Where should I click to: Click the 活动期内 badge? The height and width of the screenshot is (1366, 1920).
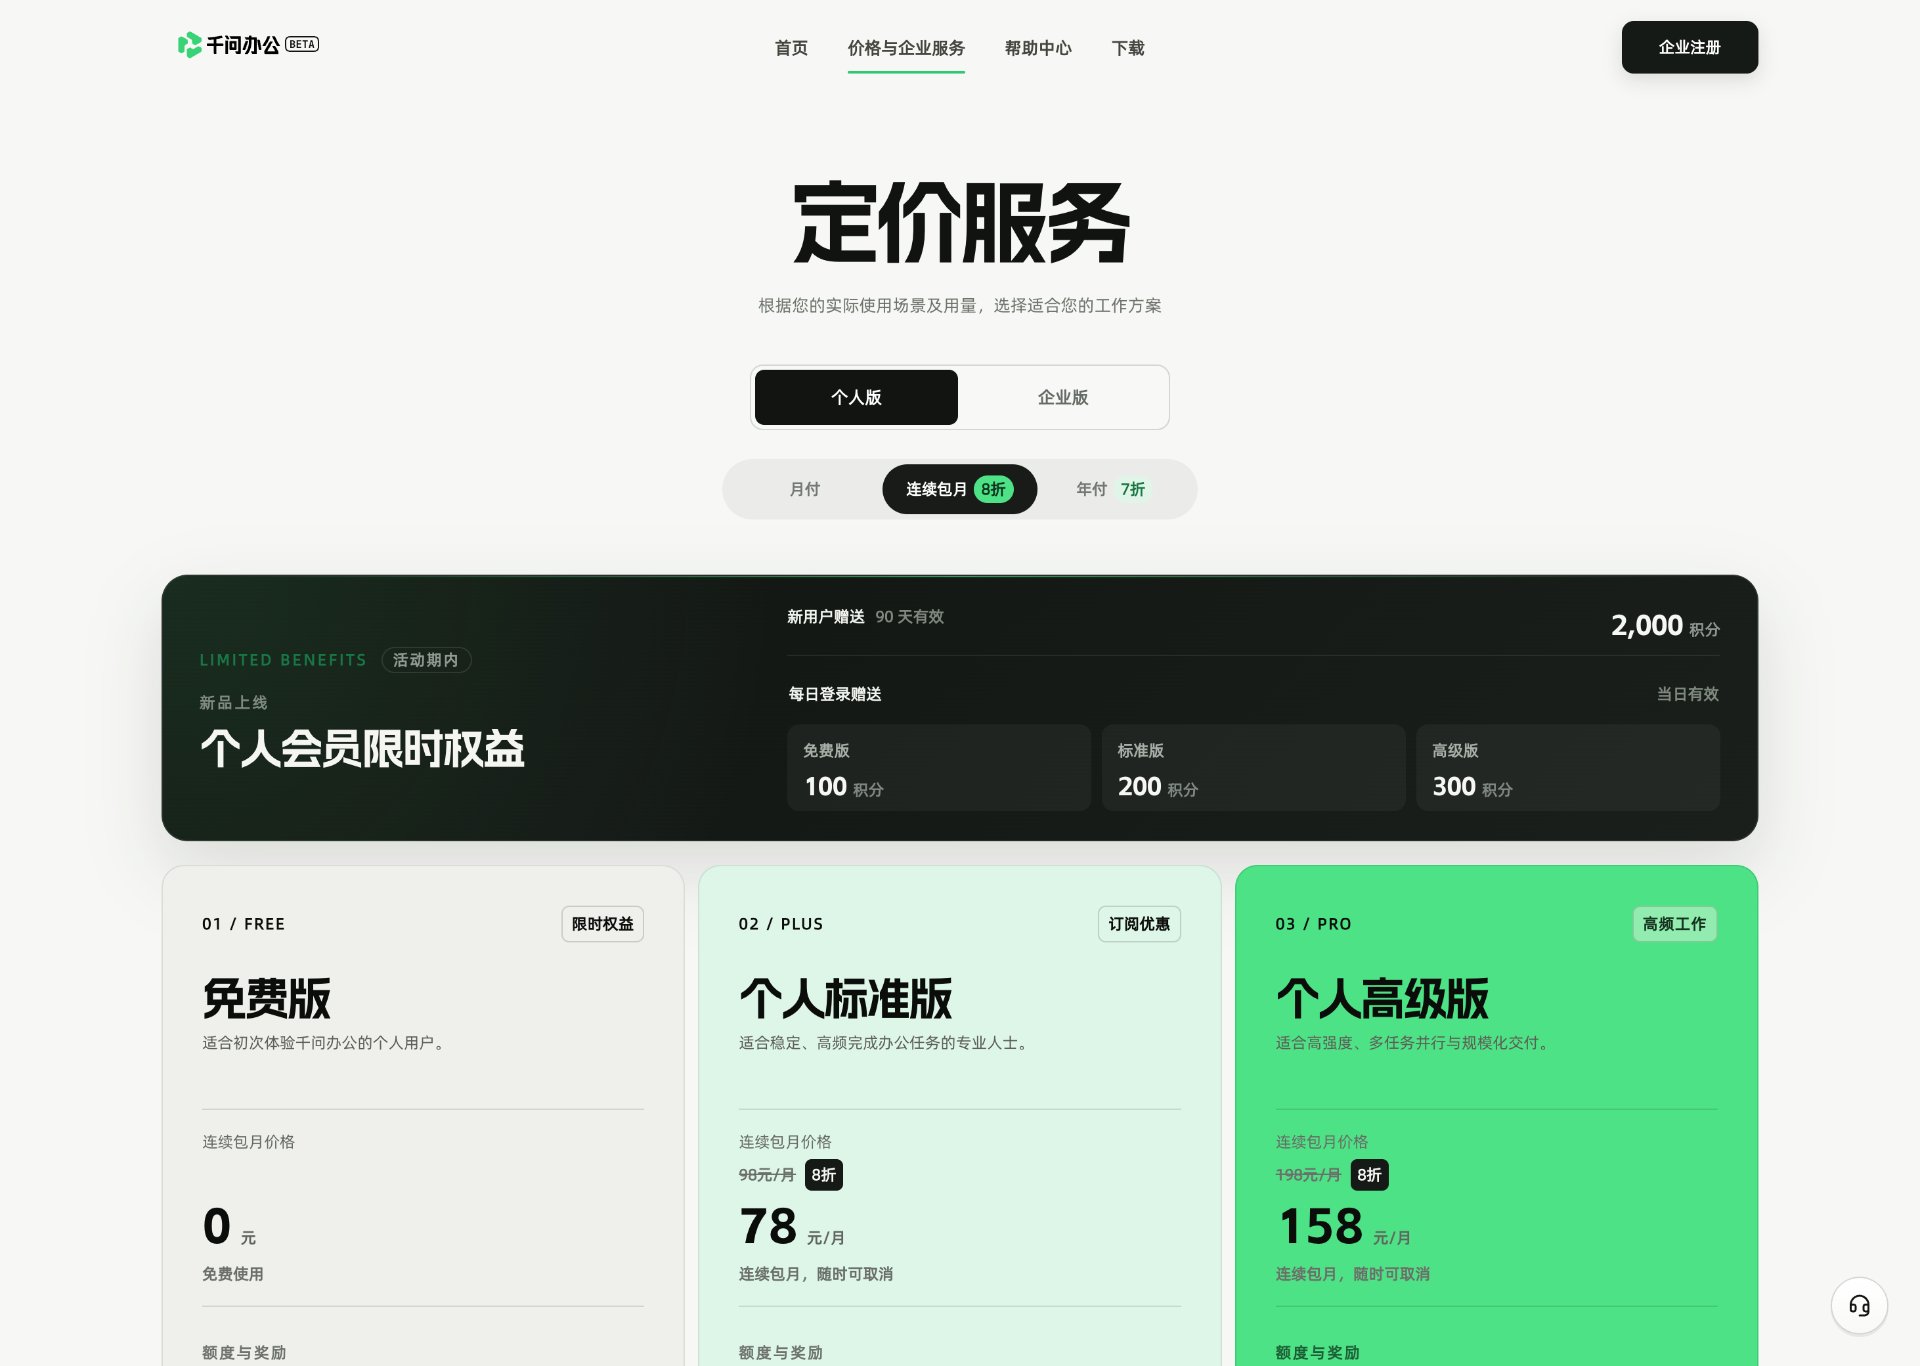tap(426, 660)
